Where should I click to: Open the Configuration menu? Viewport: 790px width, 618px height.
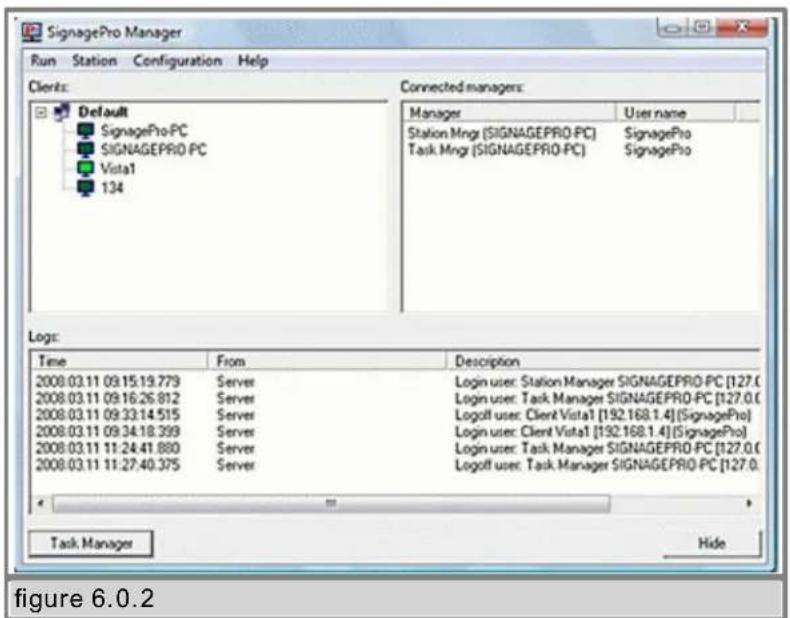click(177, 61)
